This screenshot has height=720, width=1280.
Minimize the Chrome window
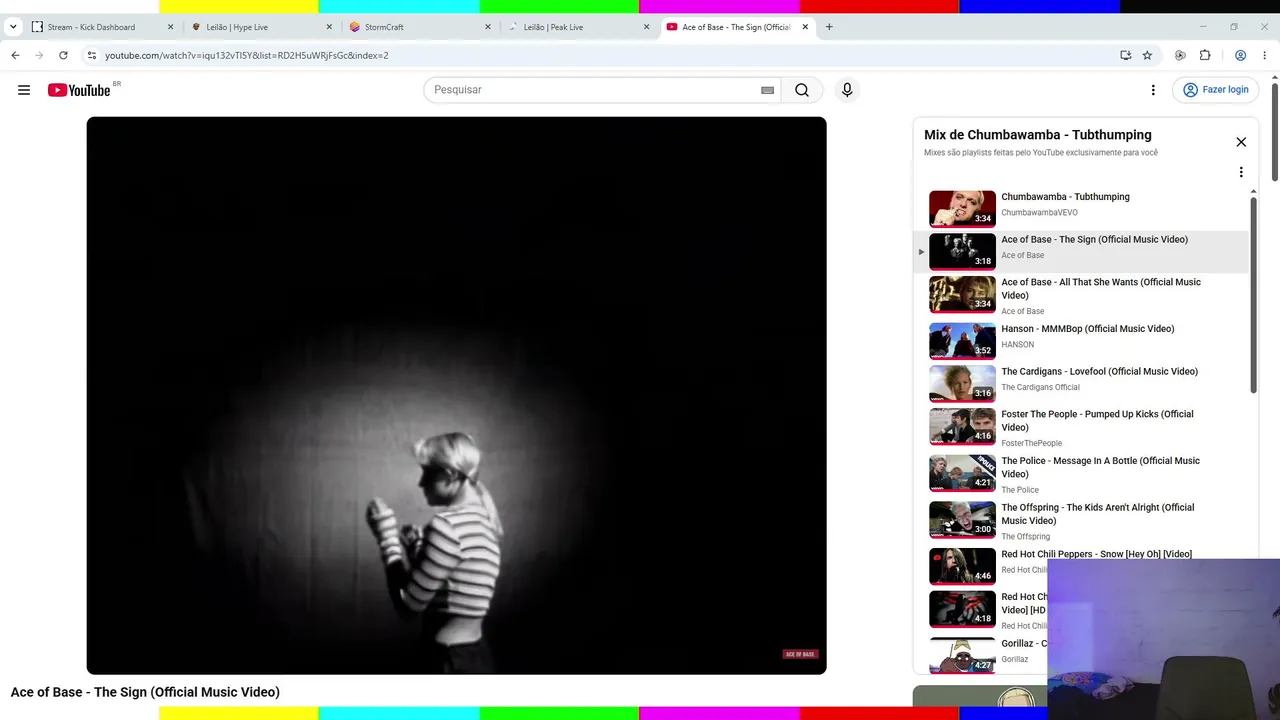click(x=1203, y=27)
